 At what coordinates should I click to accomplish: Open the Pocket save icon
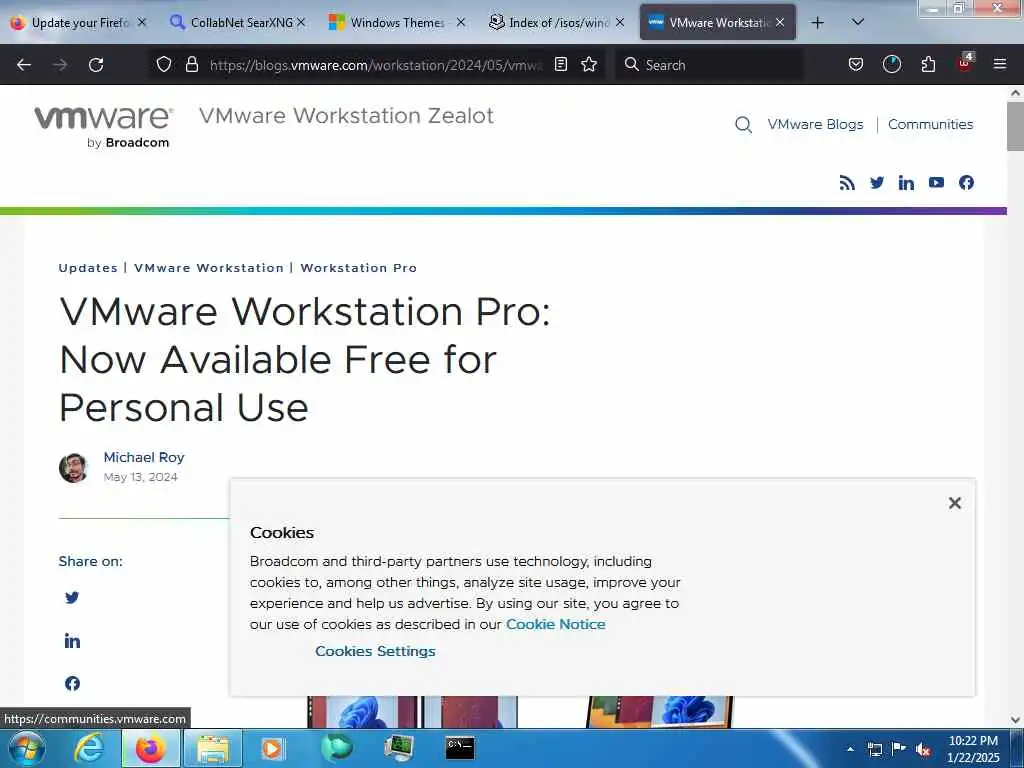856,64
